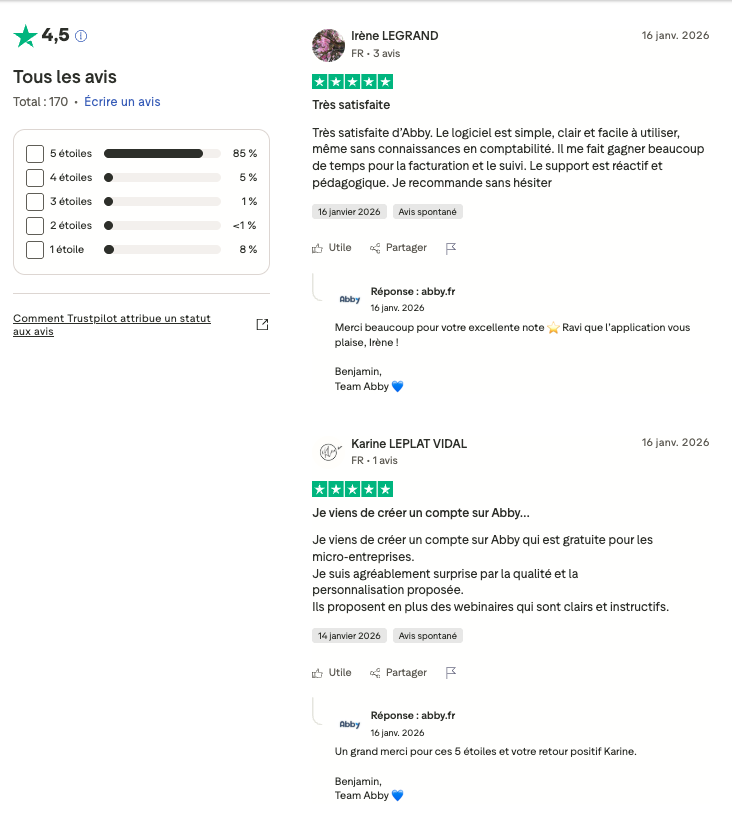Click the thumbs-up Utile icon on Irène's review

coord(318,248)
